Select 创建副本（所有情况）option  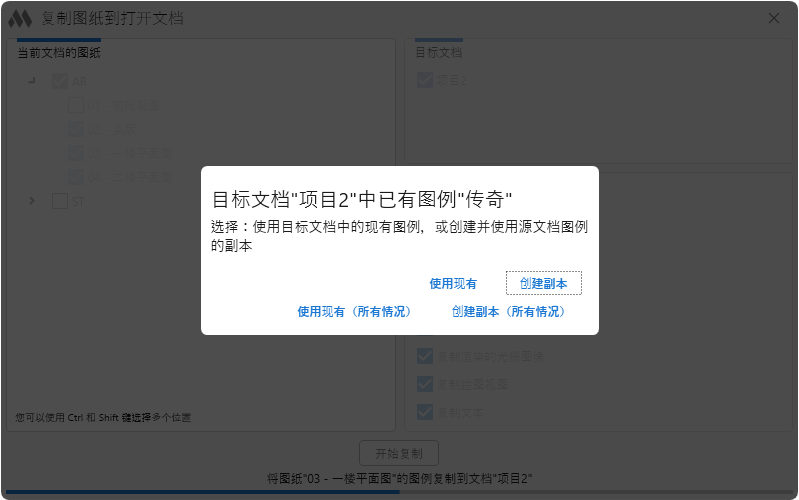pos(508,312)
